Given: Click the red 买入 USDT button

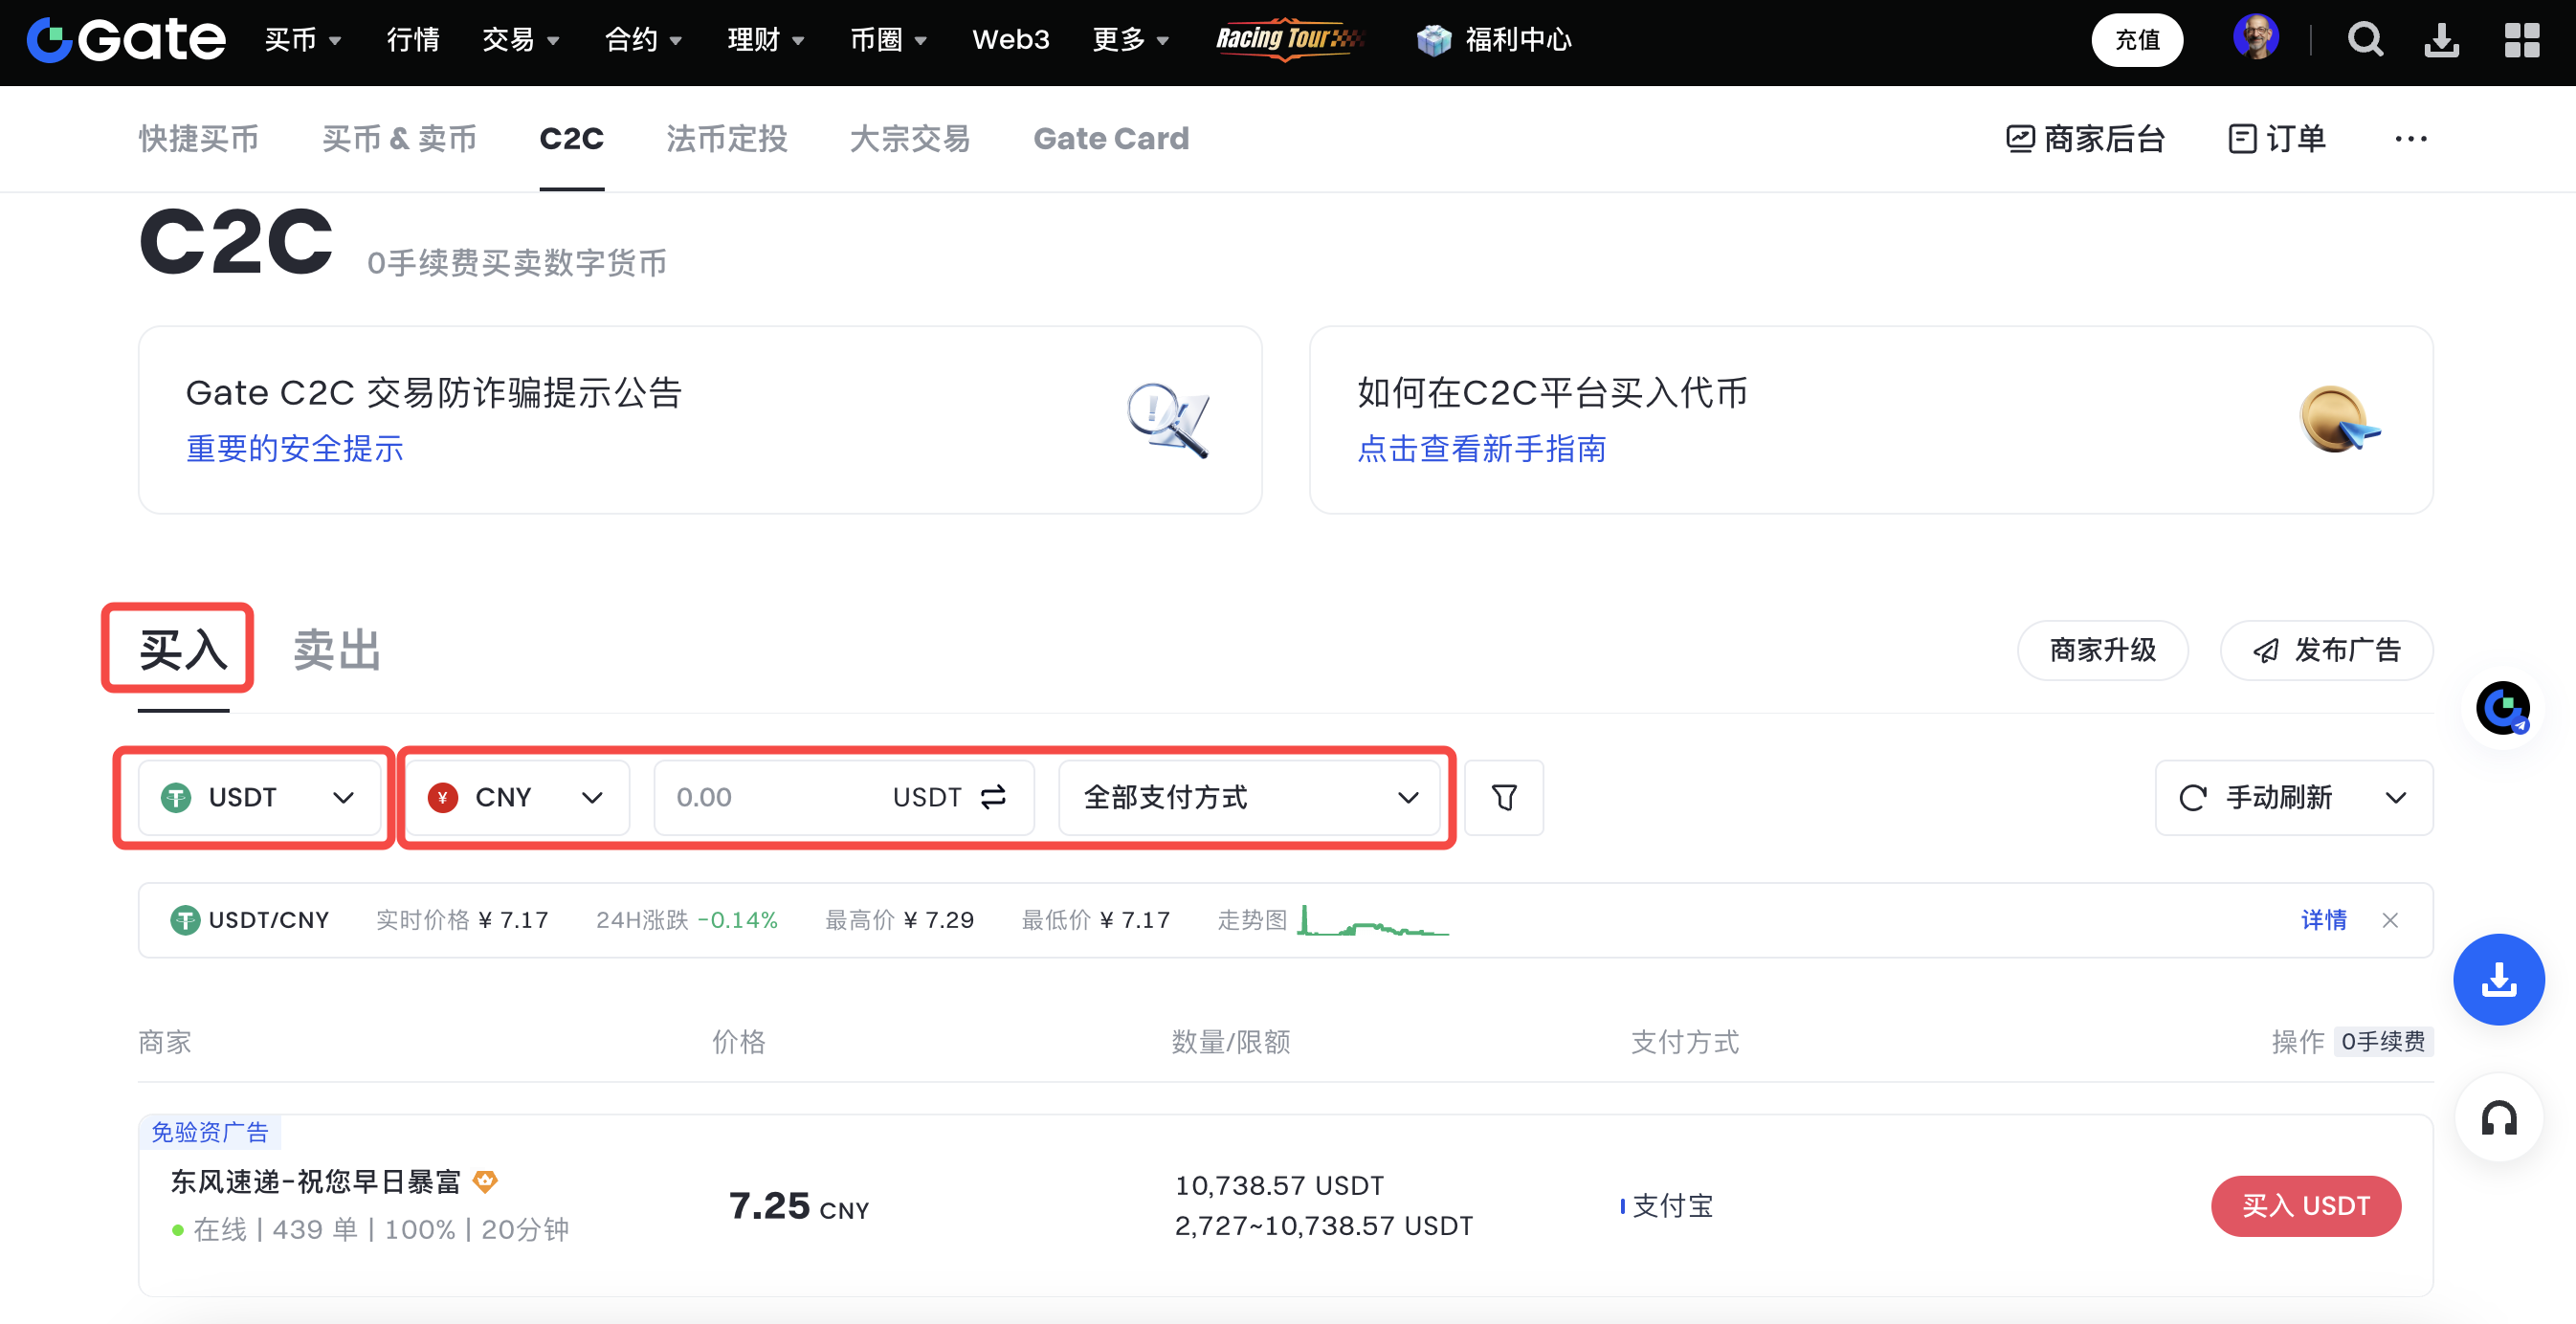Looking at the screenshot, I should click(x=2305, y=1205).
